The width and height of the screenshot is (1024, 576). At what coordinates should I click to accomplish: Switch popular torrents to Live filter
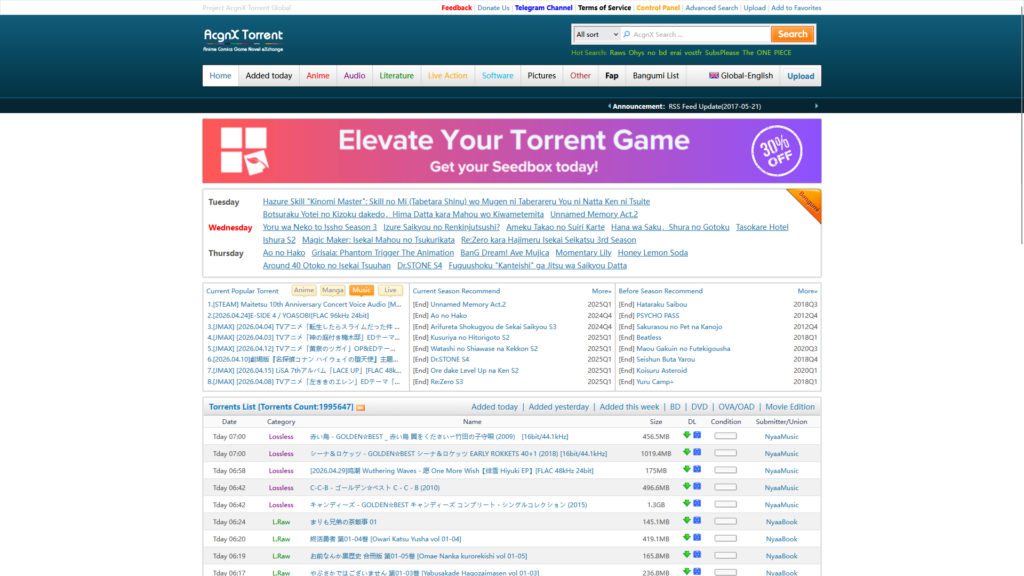[x=390, y=290]
